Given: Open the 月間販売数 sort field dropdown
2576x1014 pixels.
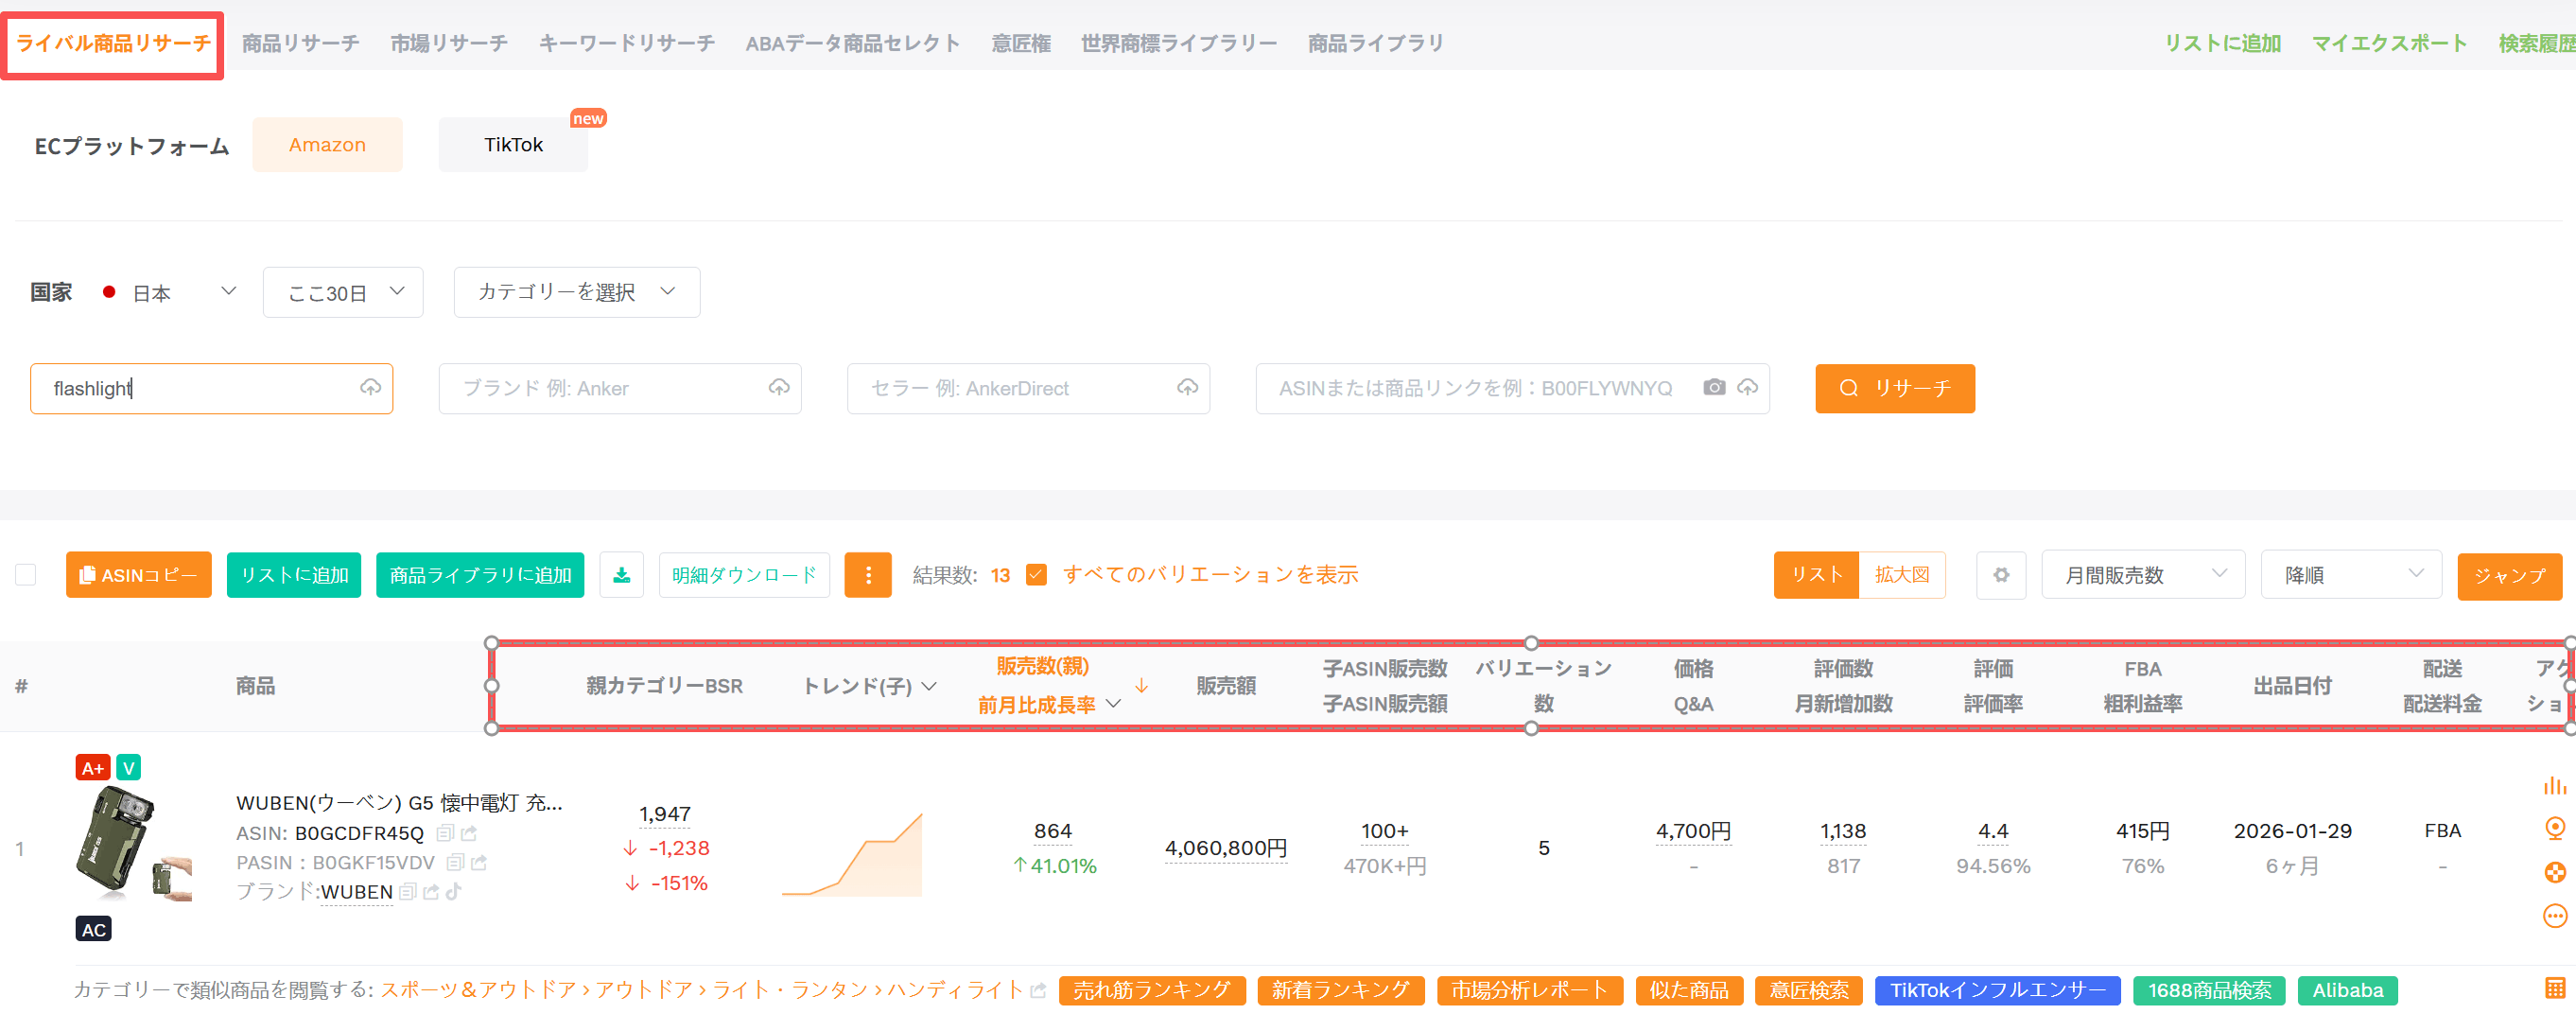Looking at the screenshot, I should pyautogui.click(x=2143, y=575).
